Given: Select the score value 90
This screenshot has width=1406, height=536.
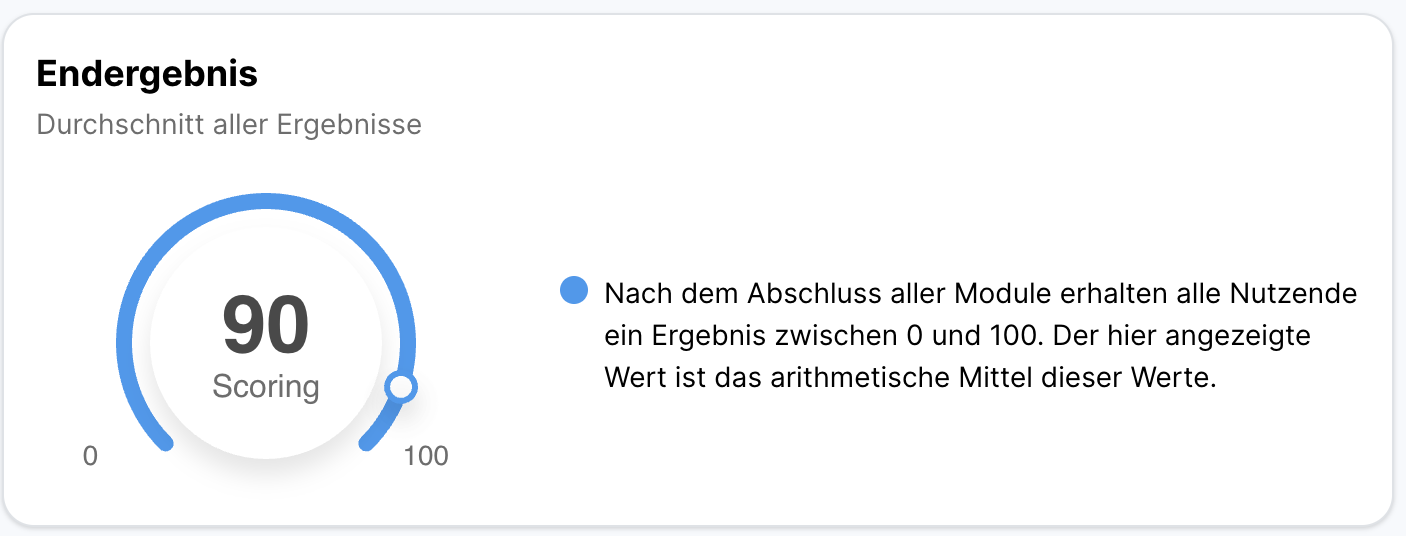Looking at the screenshot, I should pyautogui.click(x=266, y=326).
